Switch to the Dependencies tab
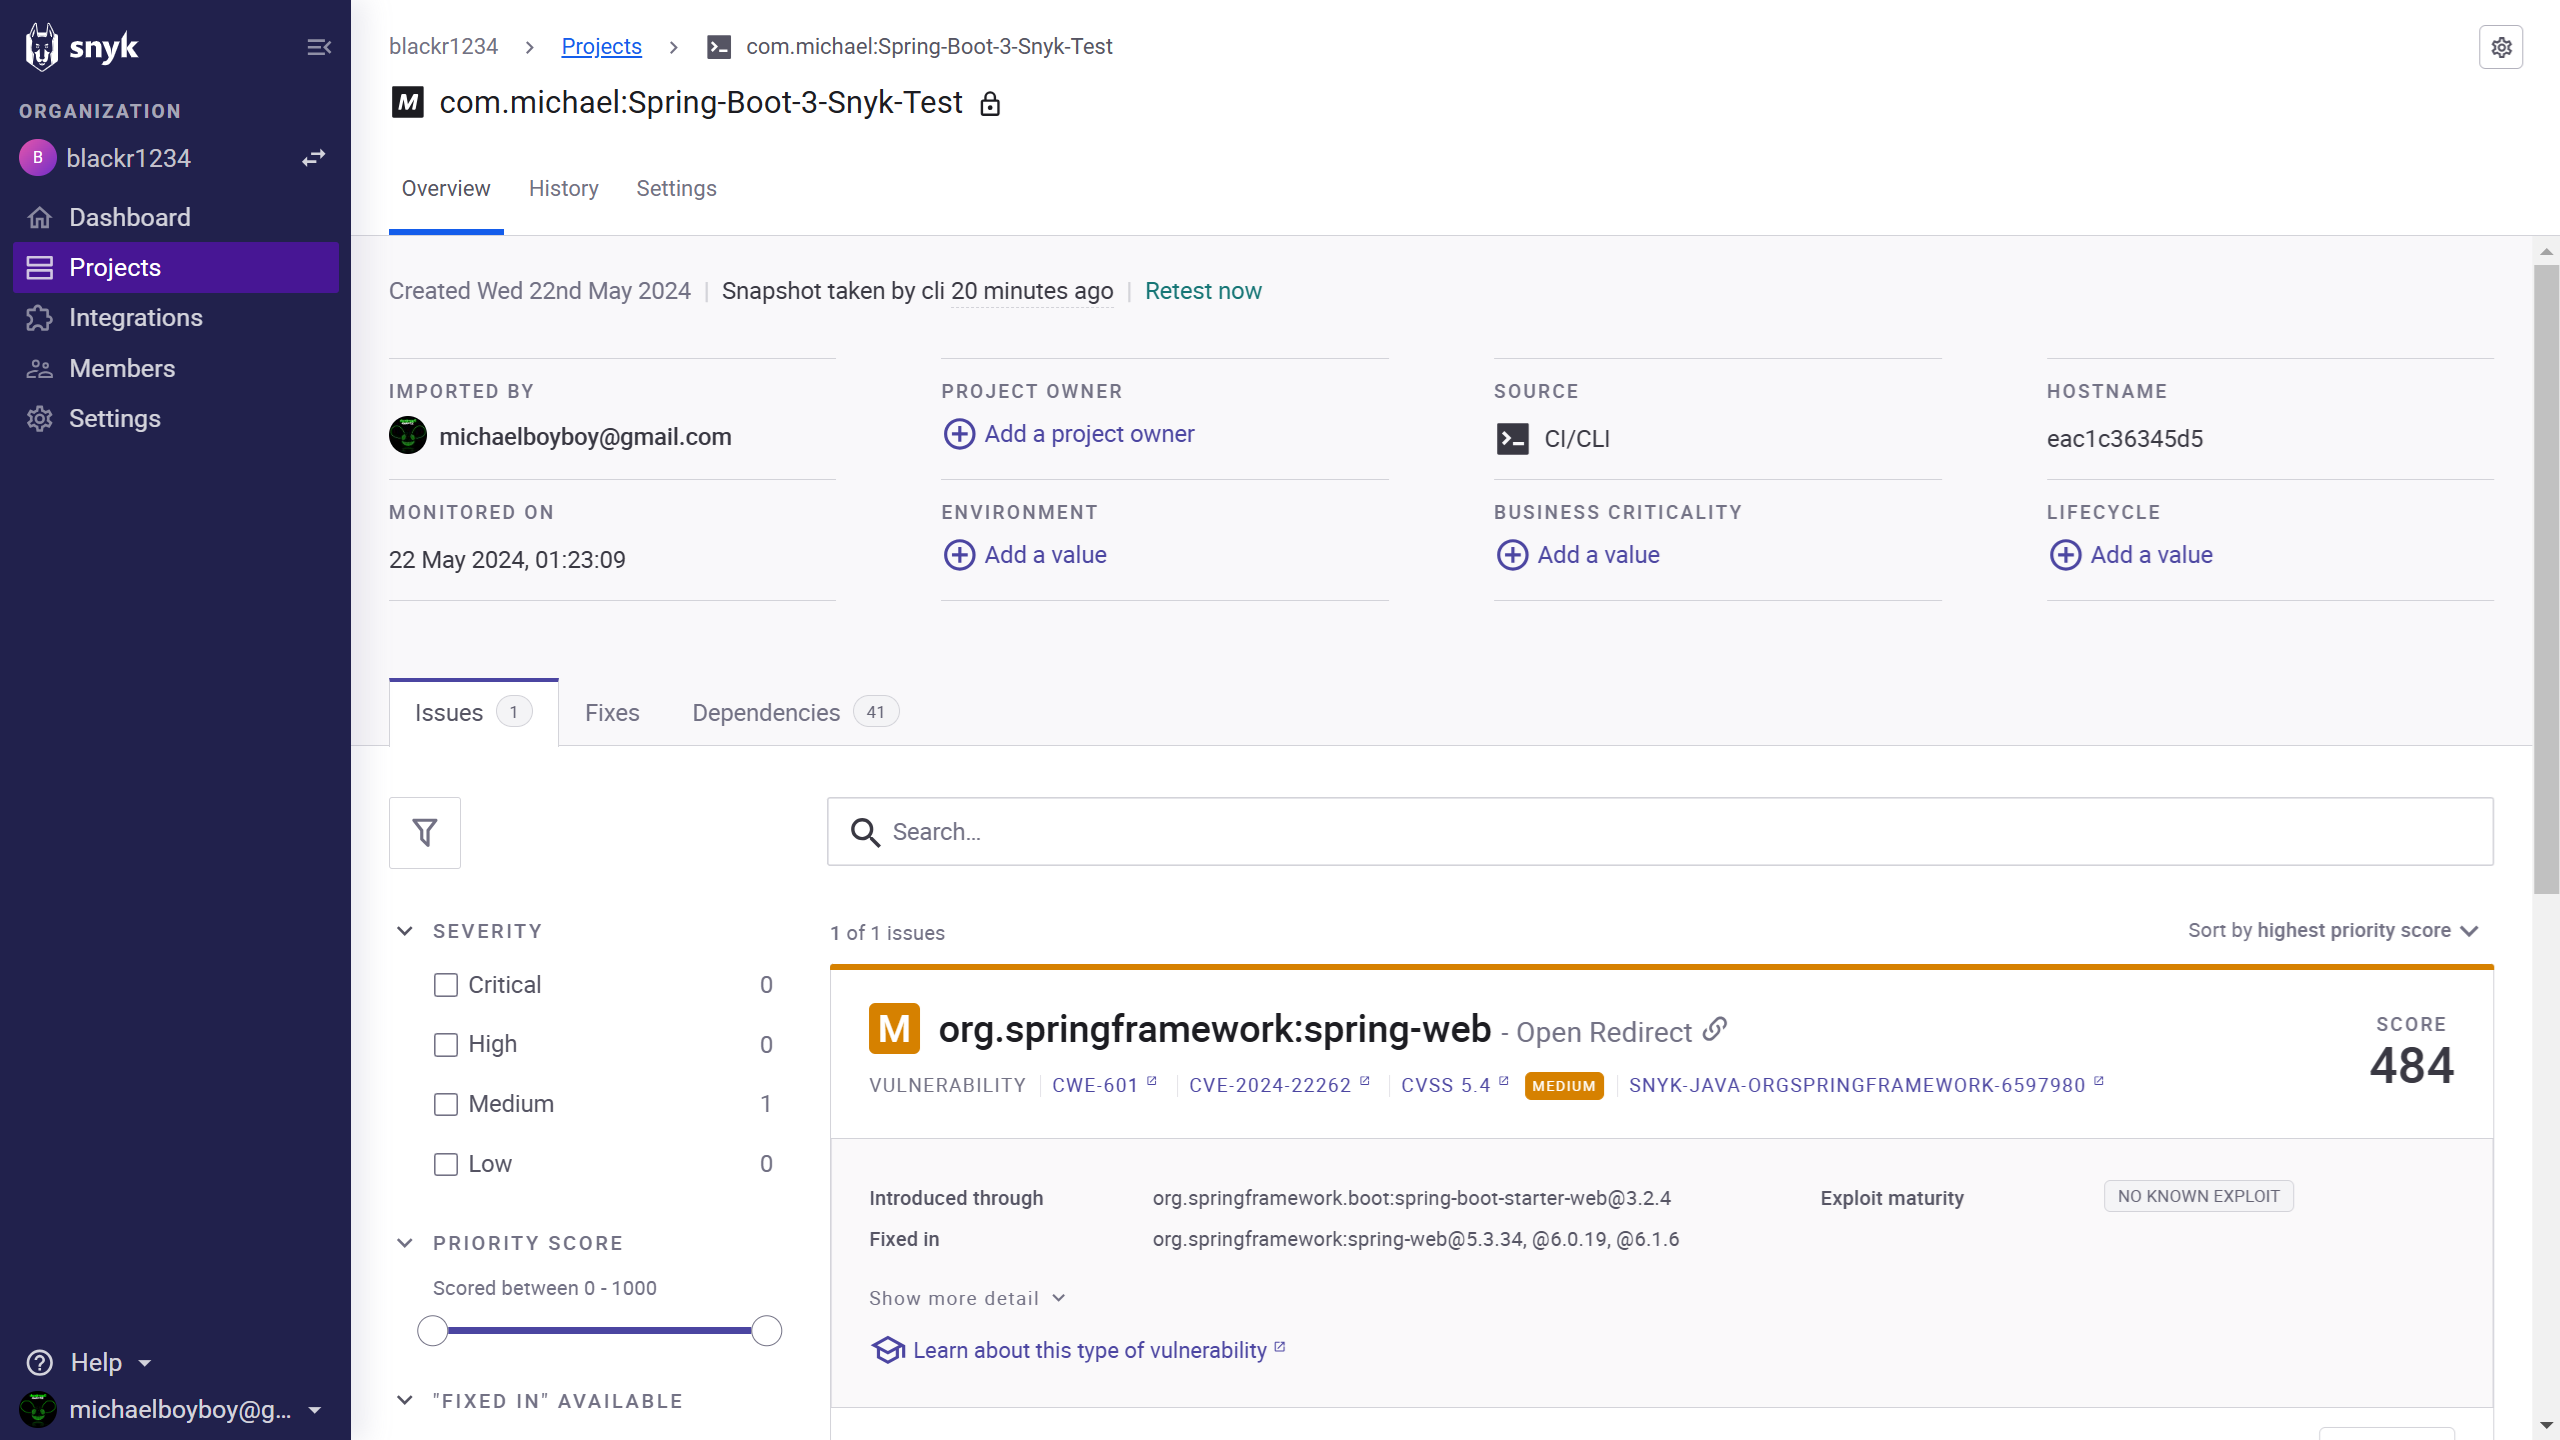Image resolution: width=2560 pixels, height=1440 pixels. (795, 713)
